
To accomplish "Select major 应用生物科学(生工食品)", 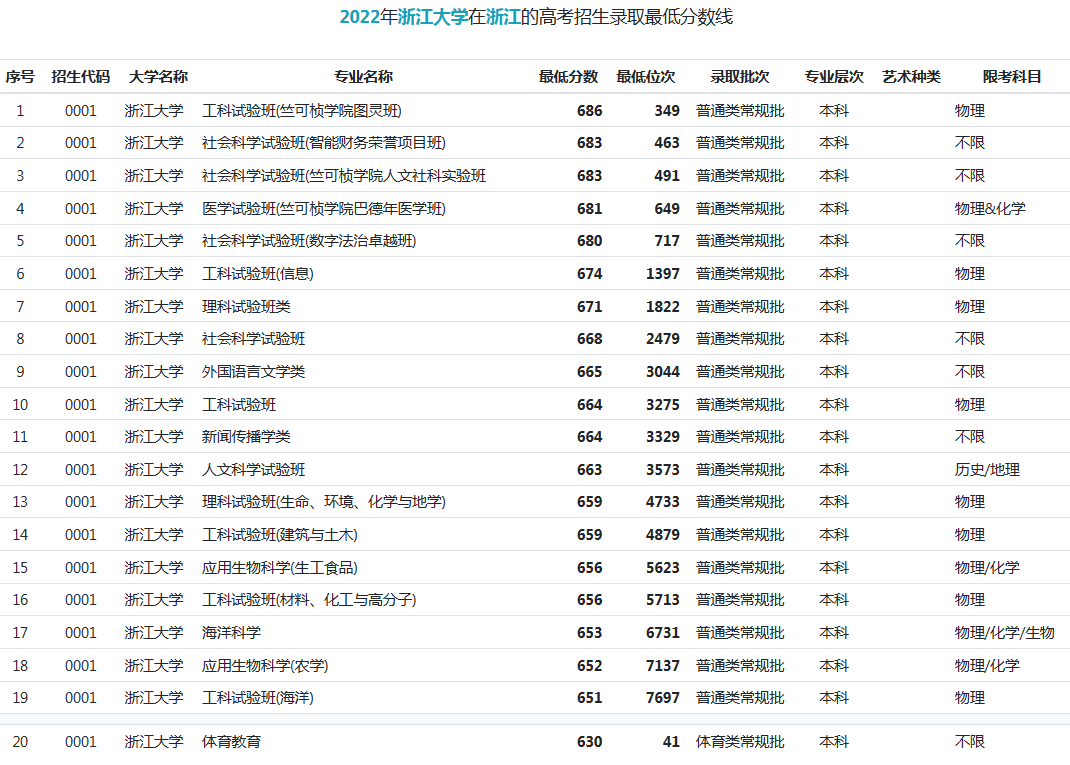I will pos(280,568).
